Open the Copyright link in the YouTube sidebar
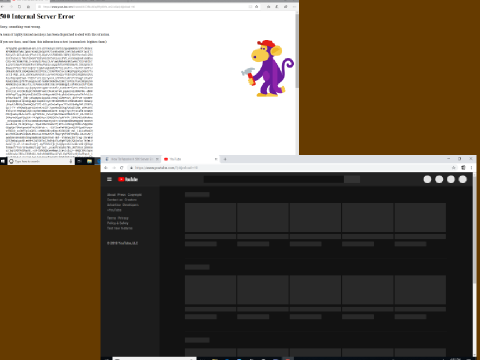This screenshot has width=480, height=360. [x=135, y=195]
